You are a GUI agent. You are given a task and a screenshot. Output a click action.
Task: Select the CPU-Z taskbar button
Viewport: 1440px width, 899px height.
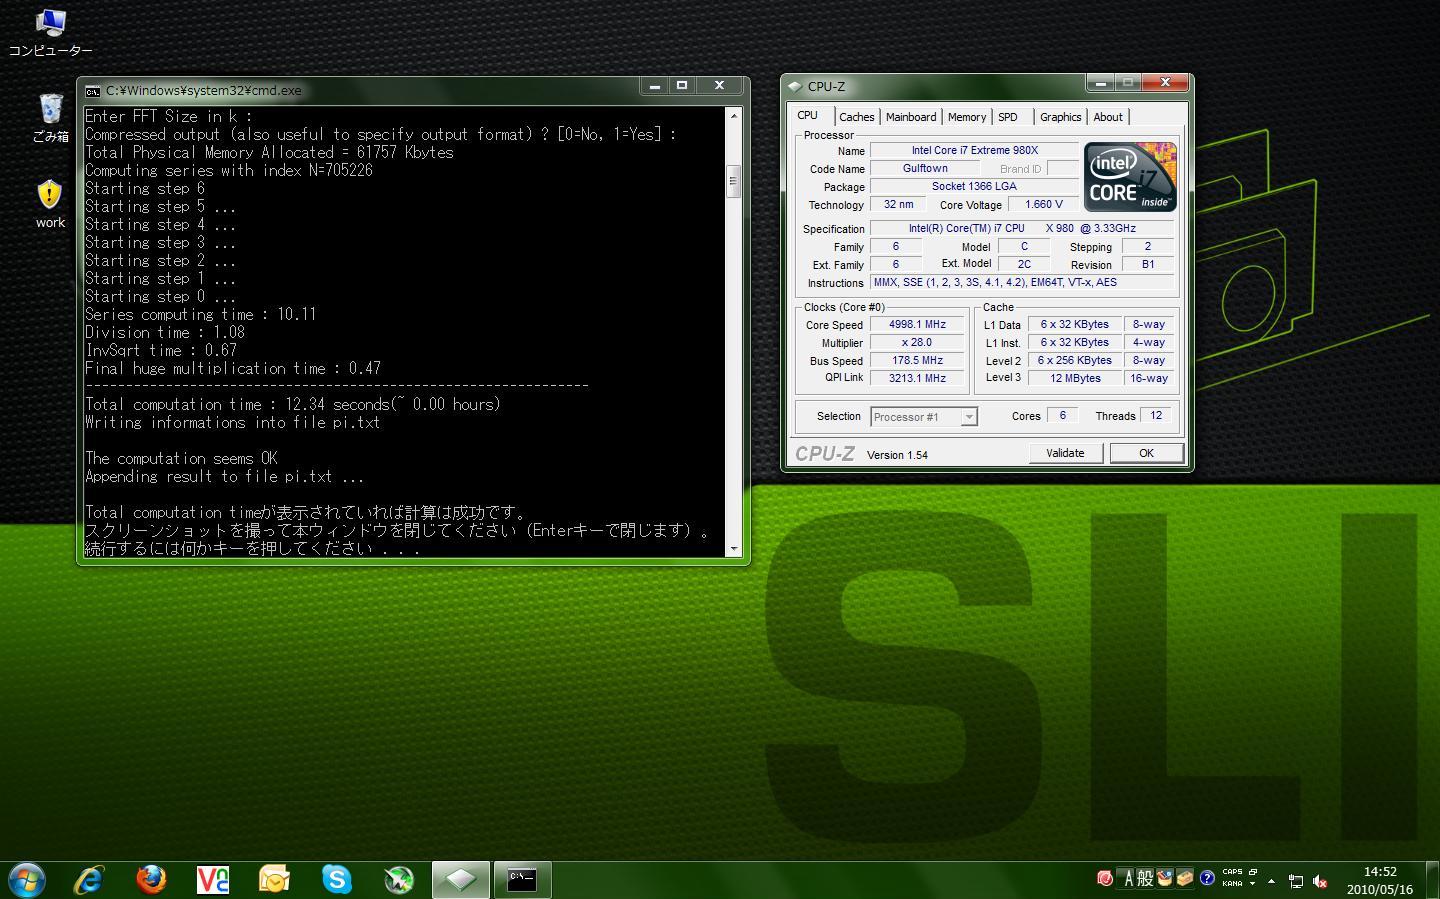pos(460,879)
